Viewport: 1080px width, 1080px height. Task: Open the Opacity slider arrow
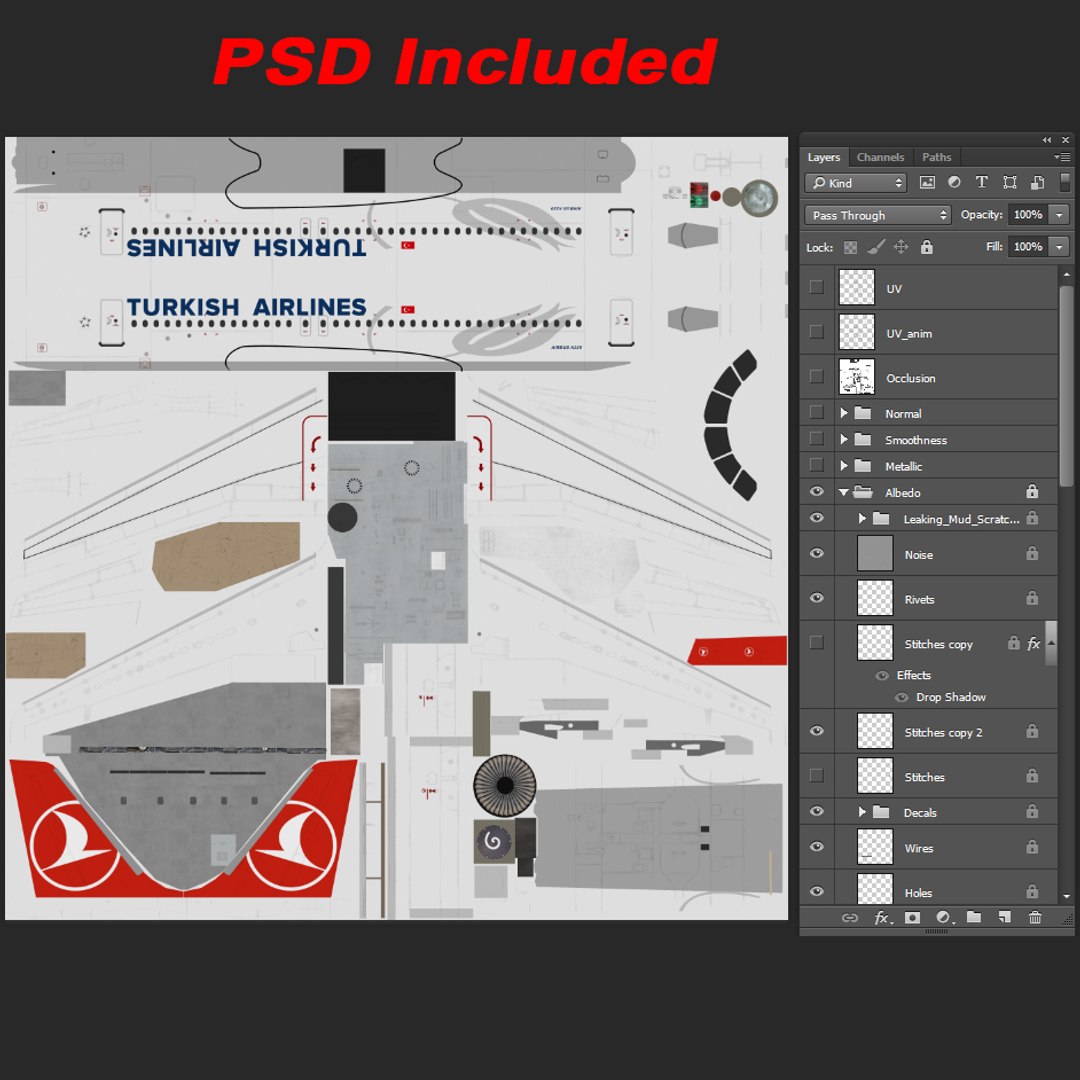point(1059,215)
